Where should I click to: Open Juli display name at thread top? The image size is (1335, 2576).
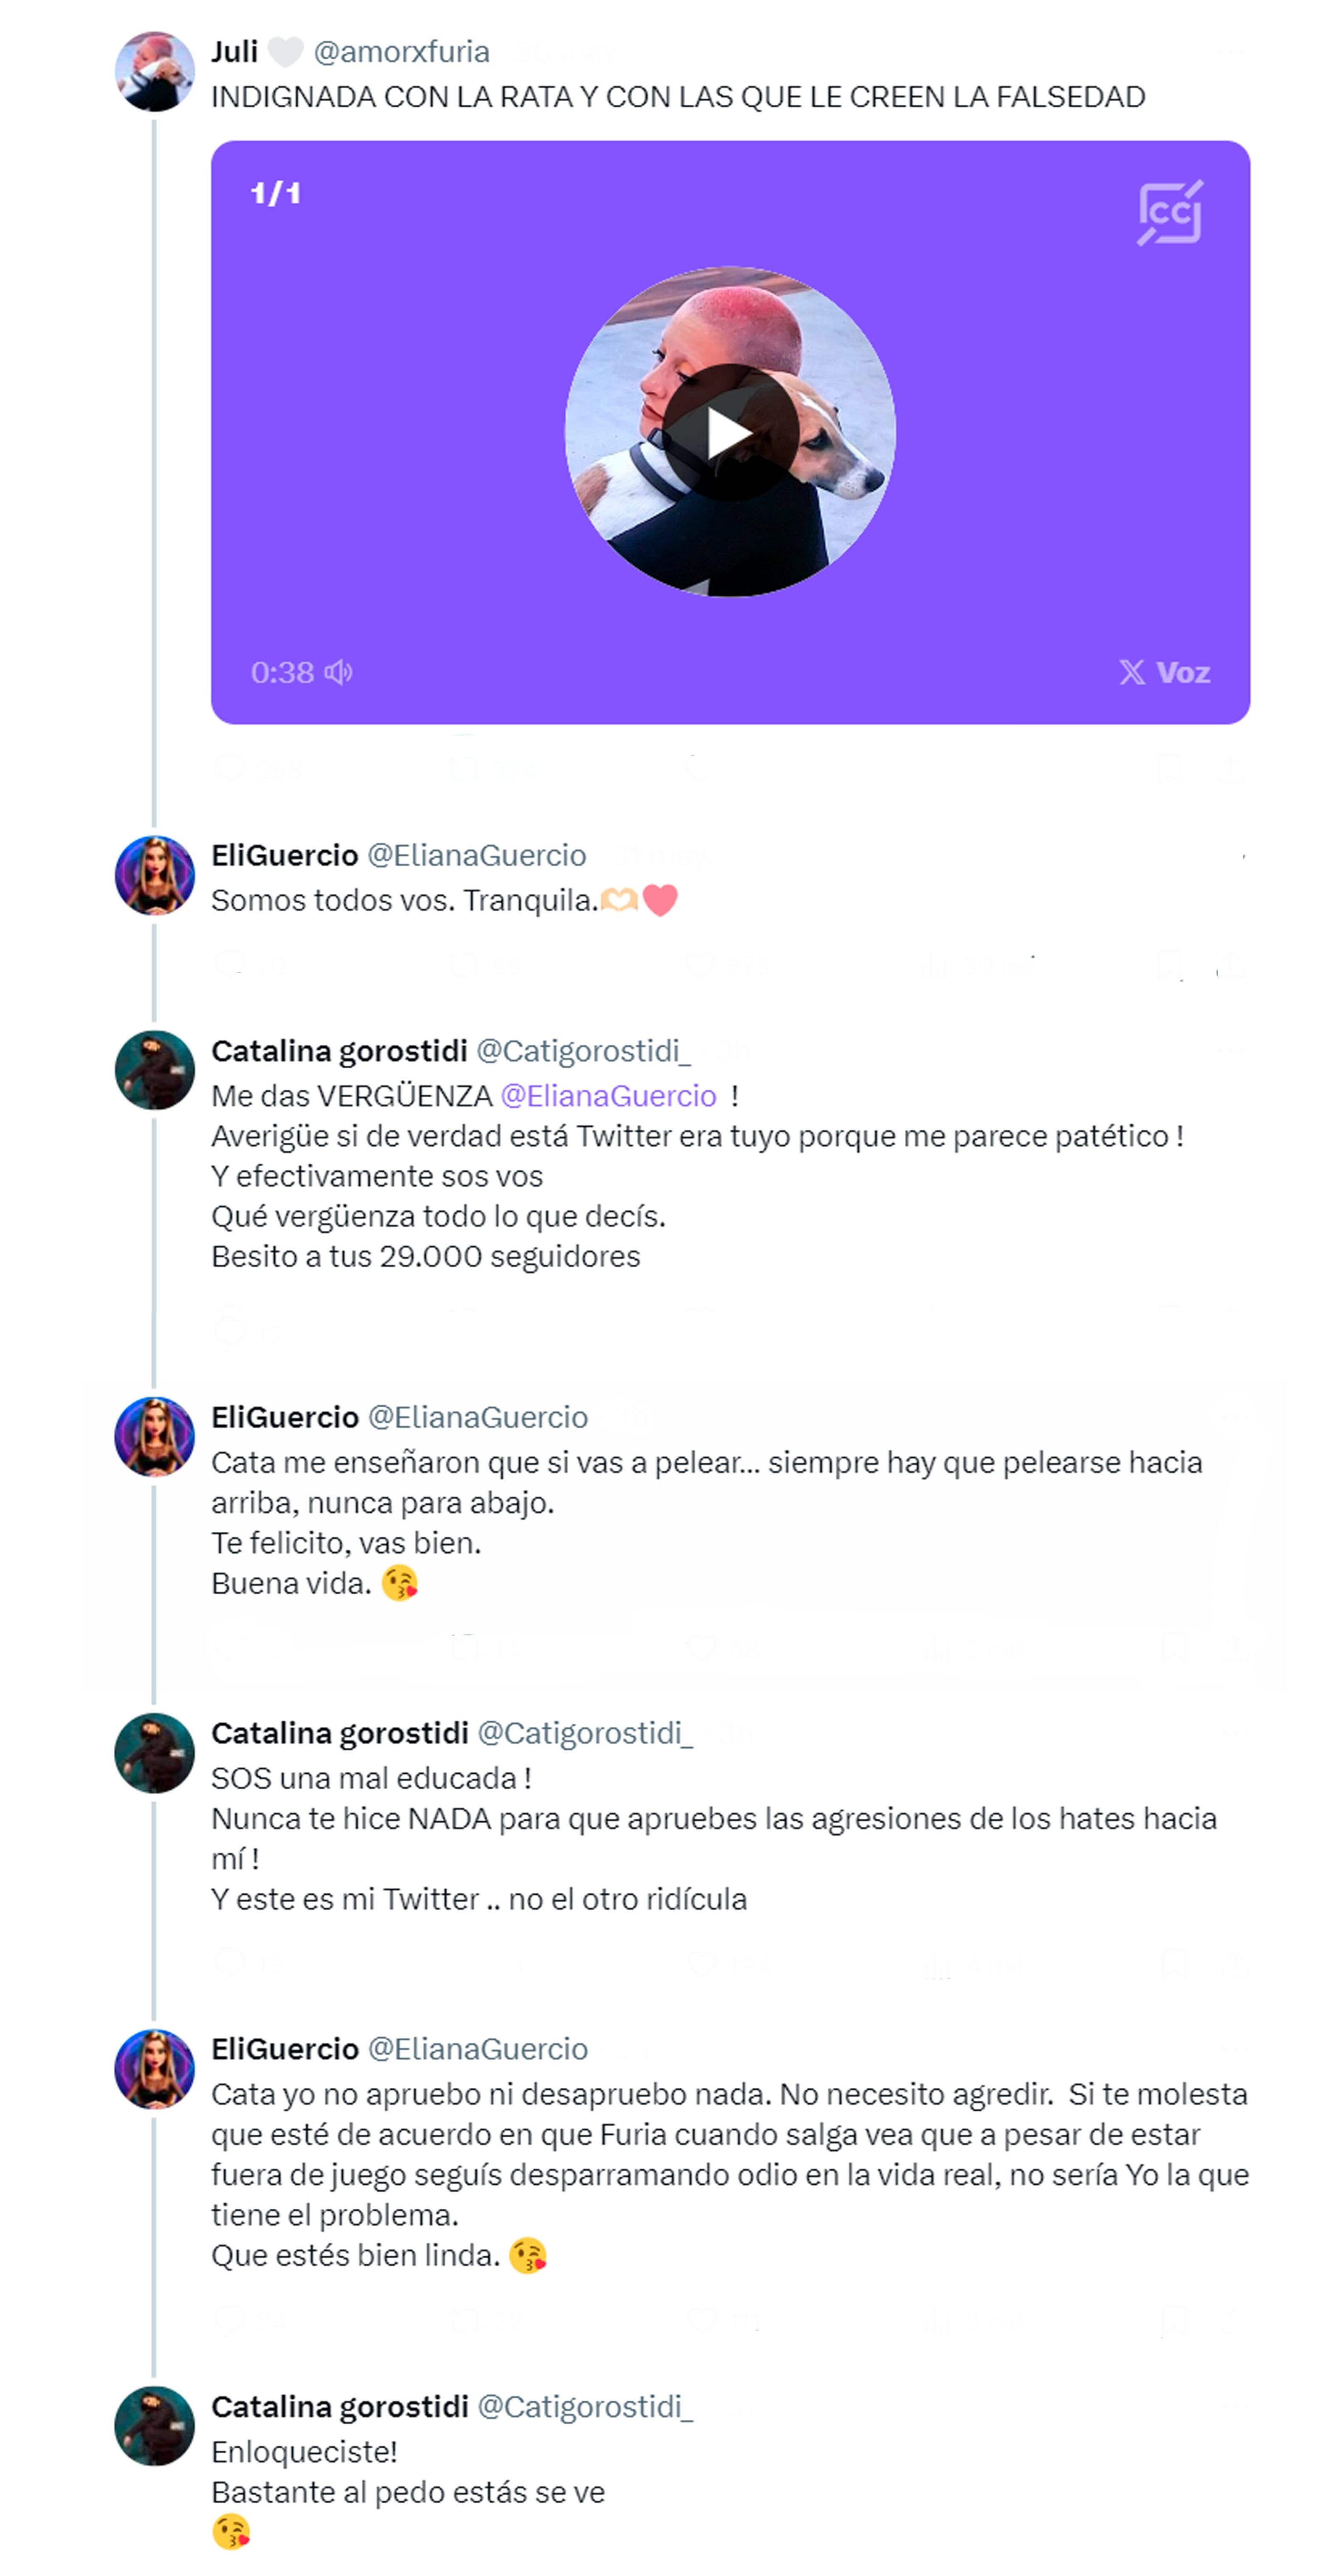coord(234,52)
